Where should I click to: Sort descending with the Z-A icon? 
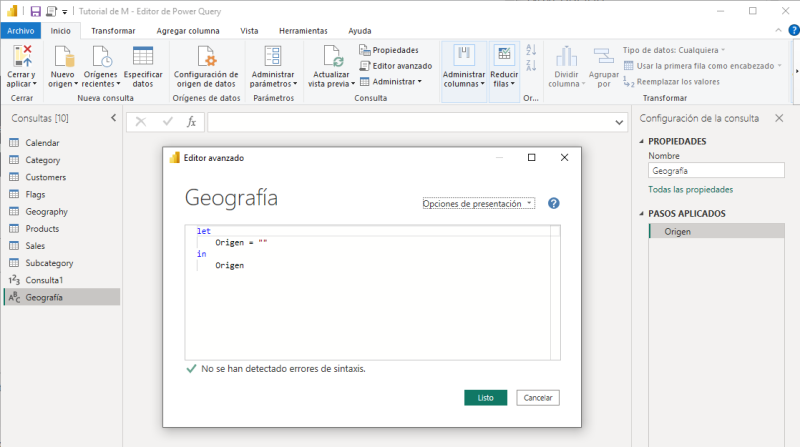(531, 65)
